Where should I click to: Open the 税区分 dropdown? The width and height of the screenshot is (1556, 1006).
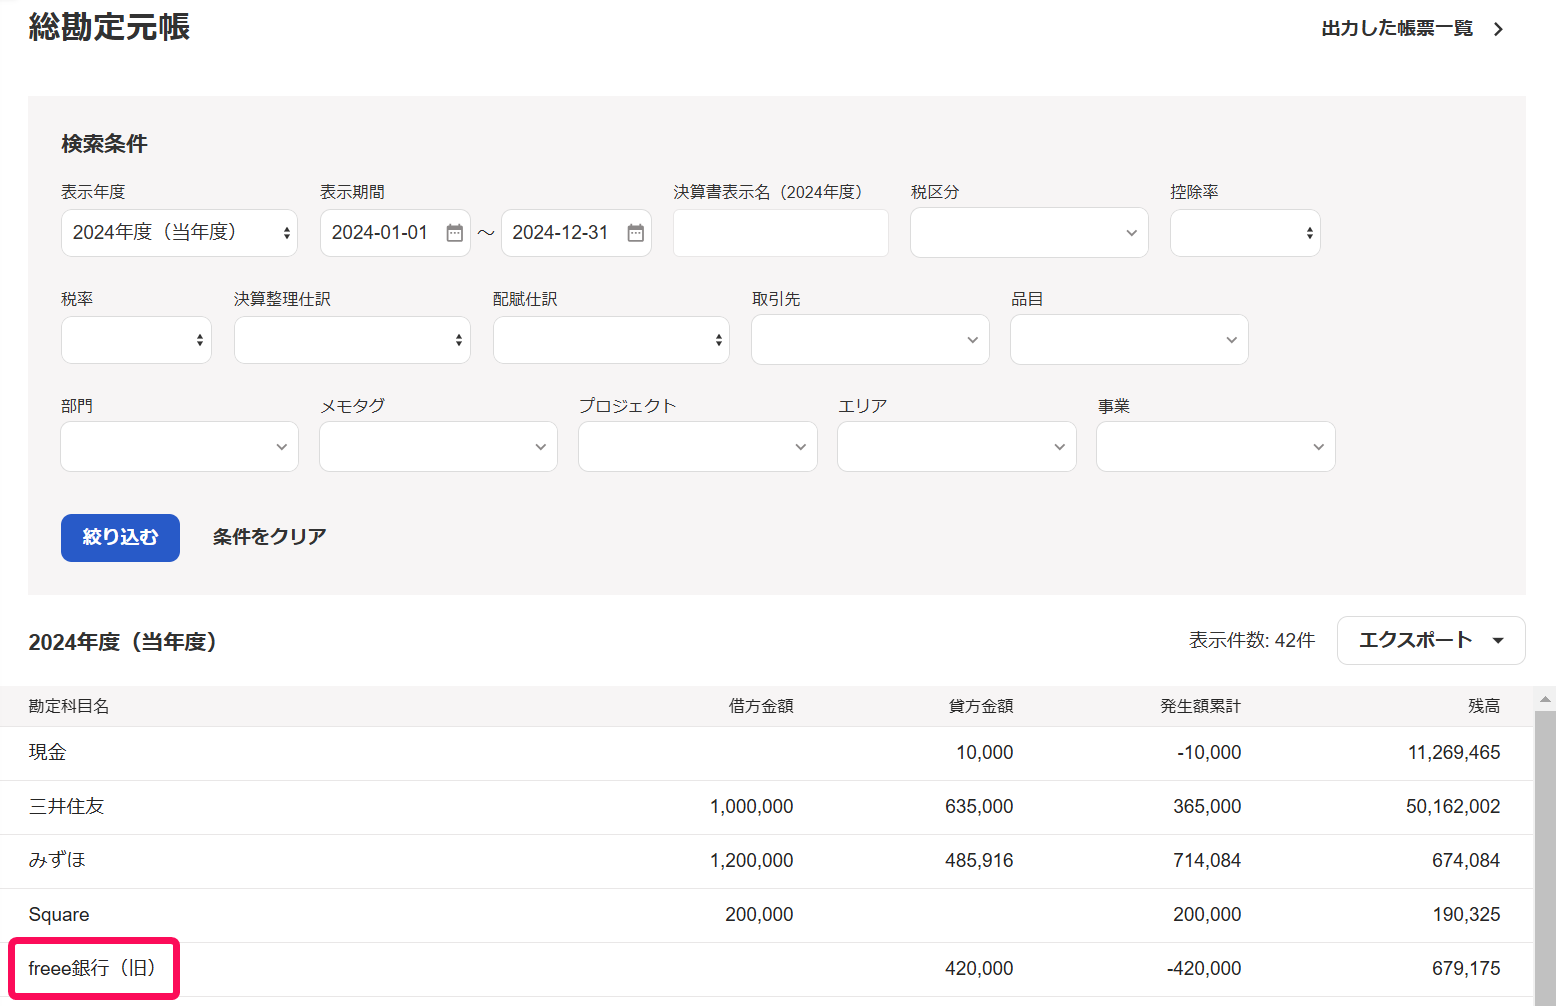pyautogui.click(x=1029, y=233)
